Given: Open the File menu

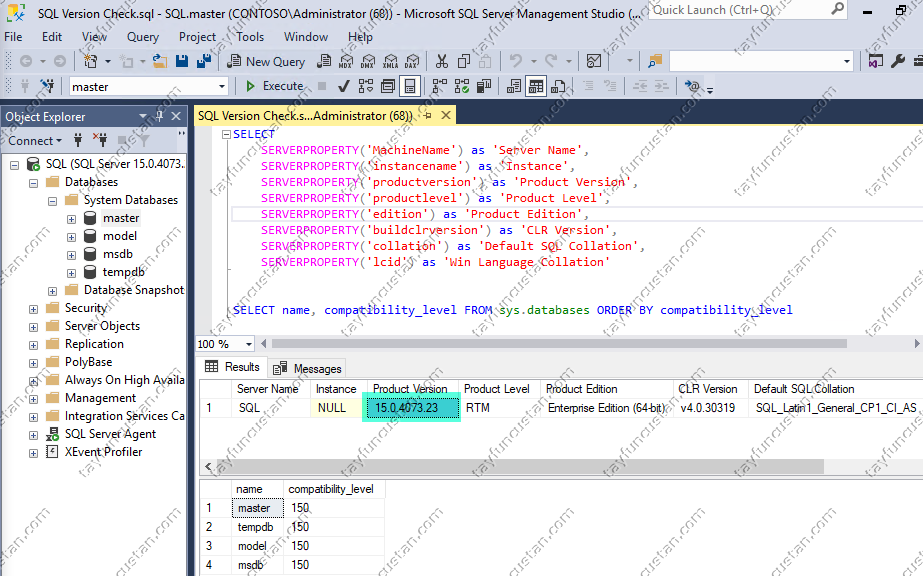Looking at the screenshot, I should (x=13, y=36).
